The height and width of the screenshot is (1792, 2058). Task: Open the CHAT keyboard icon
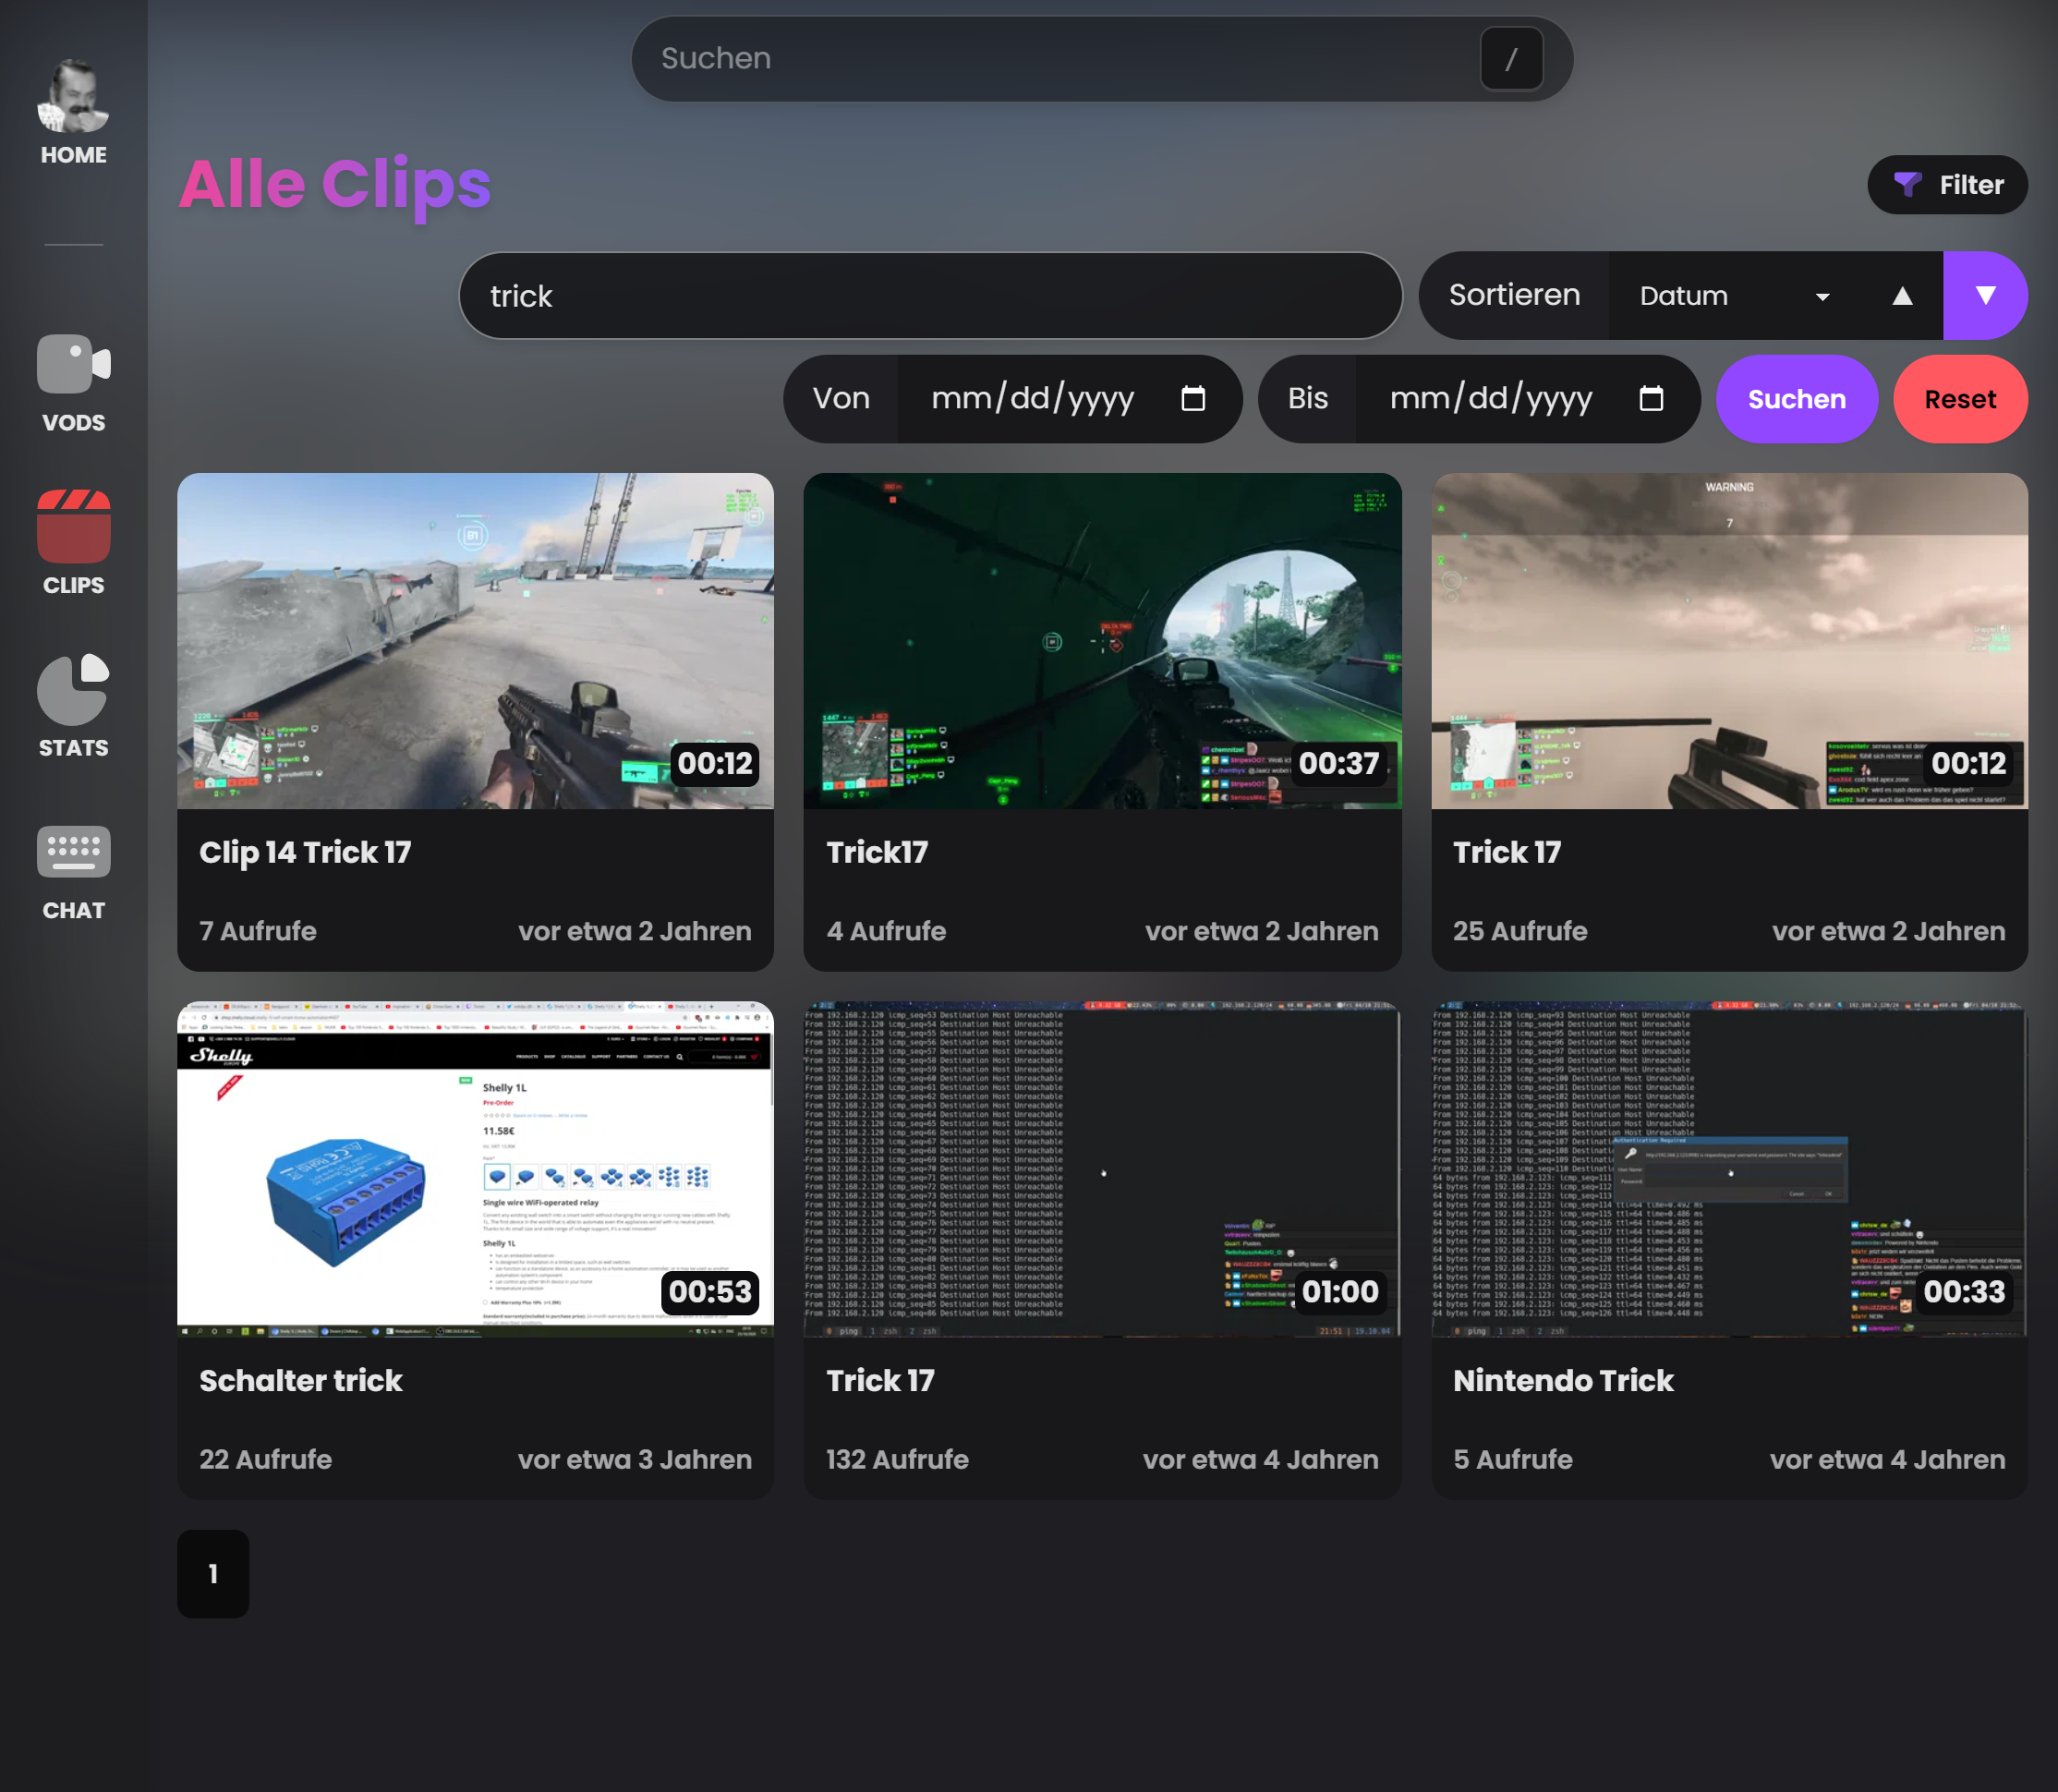point(73,852)
